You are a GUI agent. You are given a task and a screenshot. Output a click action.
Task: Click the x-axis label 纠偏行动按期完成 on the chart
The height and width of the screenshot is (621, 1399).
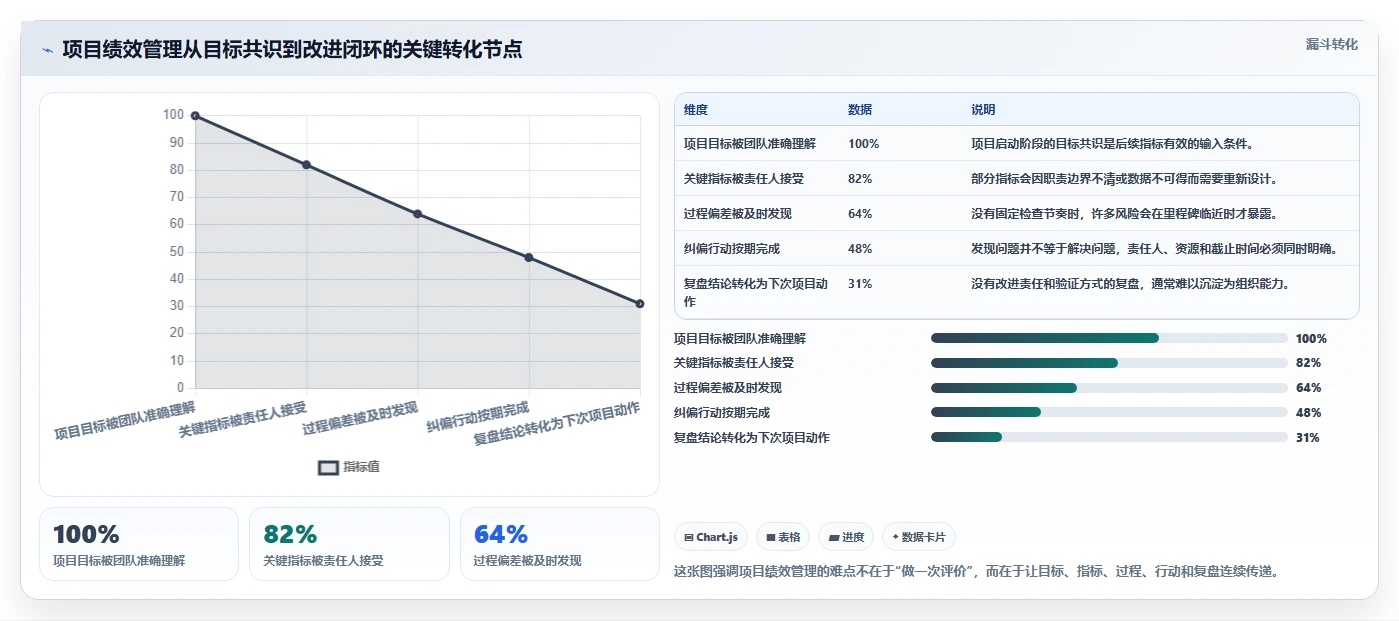tap(478, 417)
